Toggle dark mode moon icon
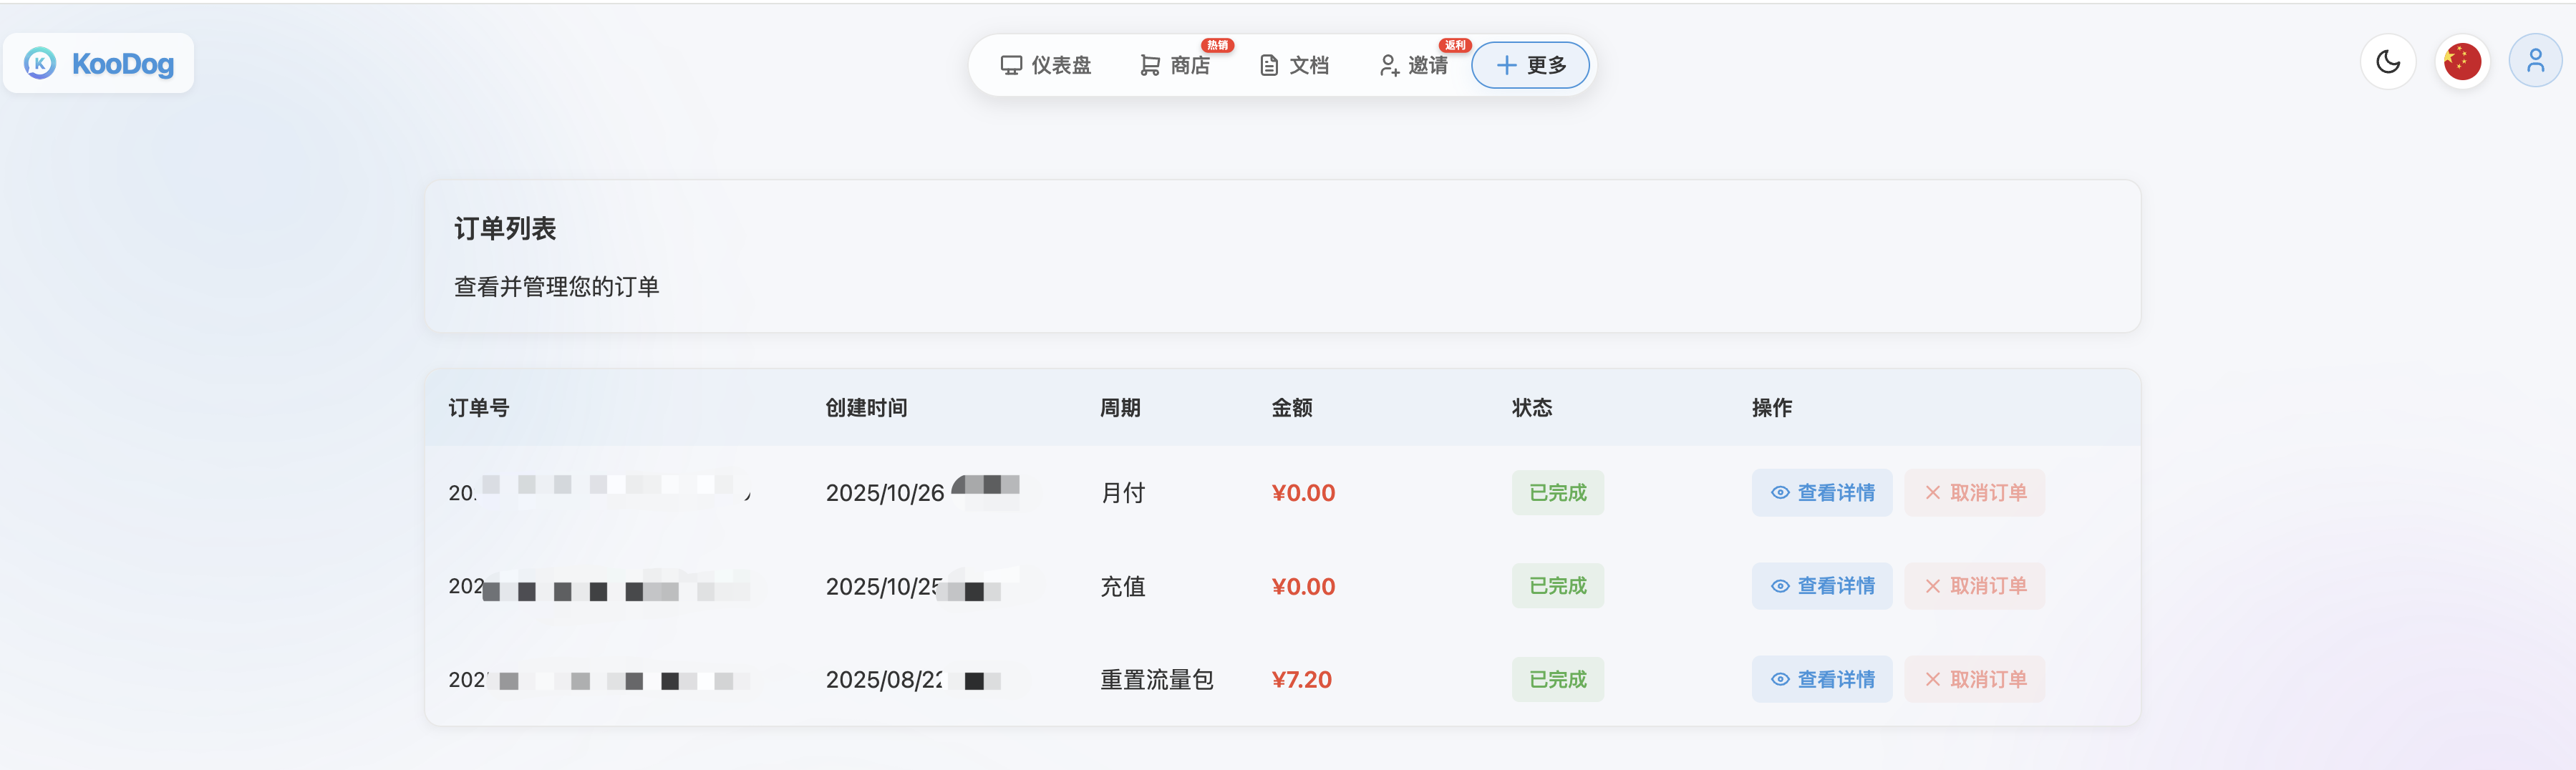The width and height of the screenshot is (2576, 770). tap(2388, 62)
